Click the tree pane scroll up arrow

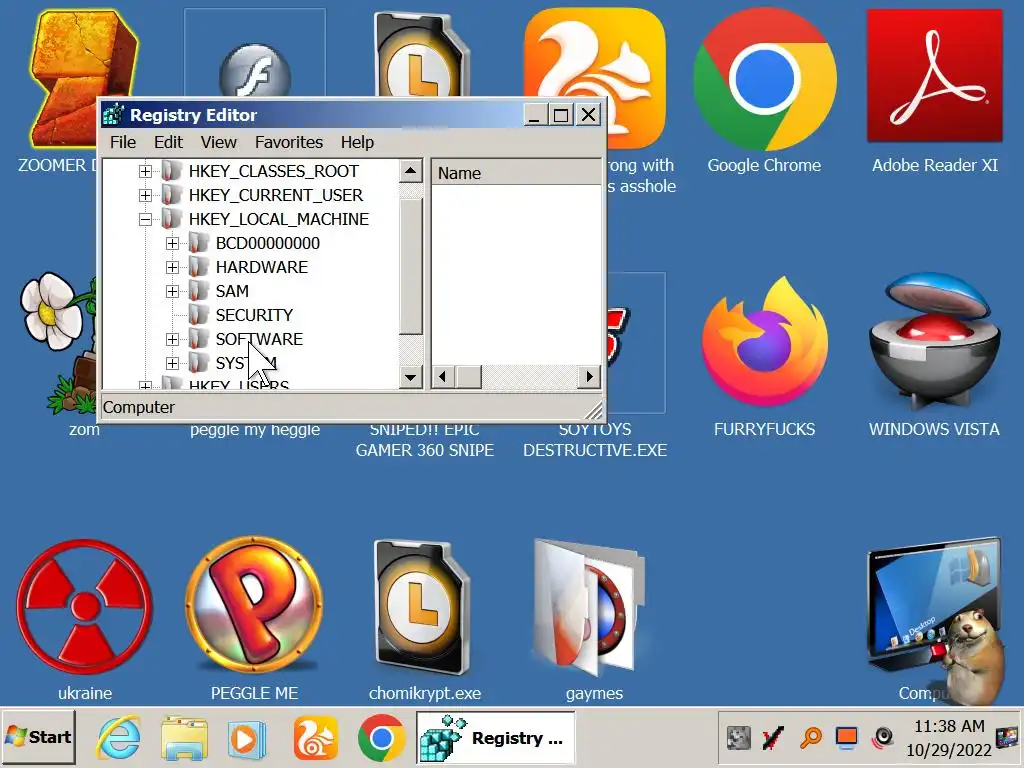click(410, 172)
